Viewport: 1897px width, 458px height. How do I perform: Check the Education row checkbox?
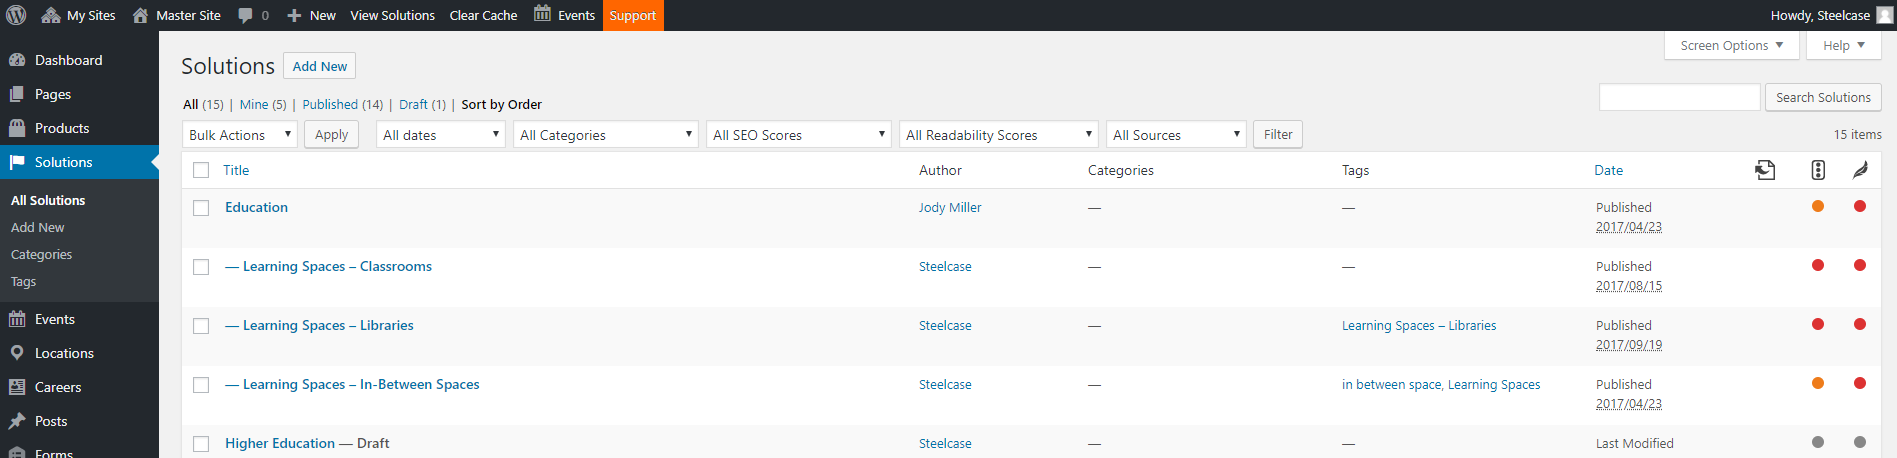pyautogui.click(x=201, y=208)
